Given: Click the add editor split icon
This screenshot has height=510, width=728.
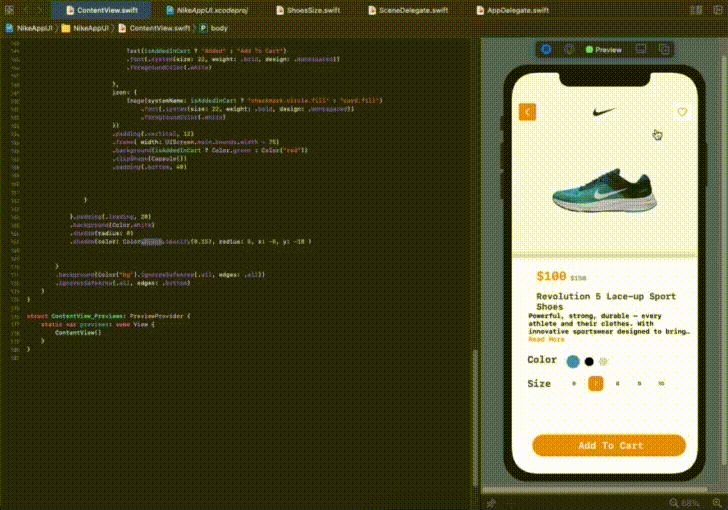Looking at the screenshot, I should click(718, 10).
